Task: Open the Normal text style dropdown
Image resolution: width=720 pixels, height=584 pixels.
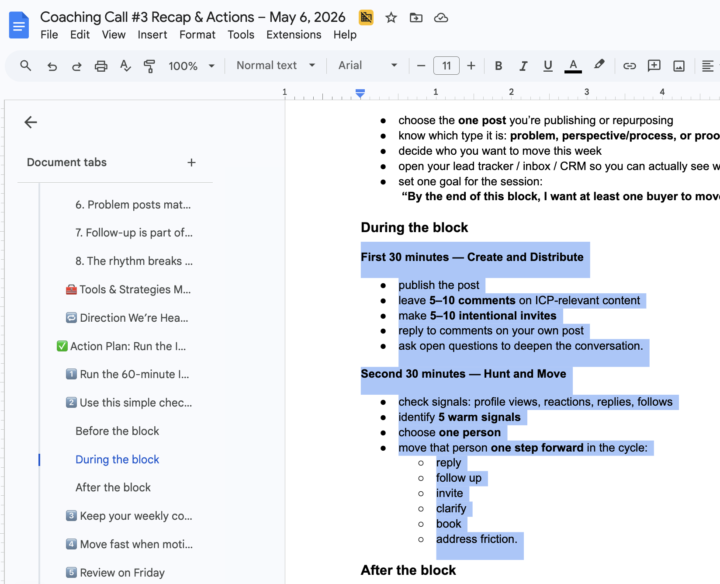Action: click(276, 66)
